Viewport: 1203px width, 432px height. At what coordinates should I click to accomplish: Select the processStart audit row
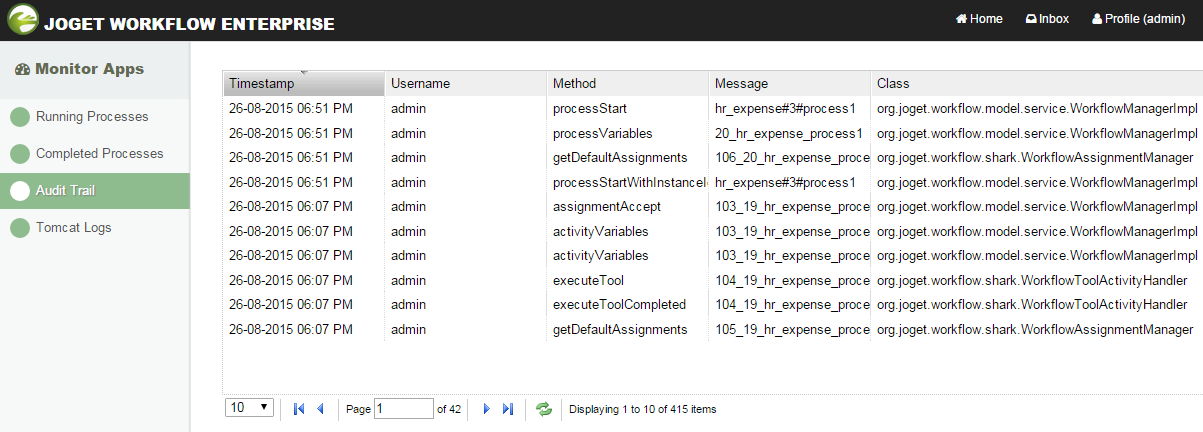[590, 108]
